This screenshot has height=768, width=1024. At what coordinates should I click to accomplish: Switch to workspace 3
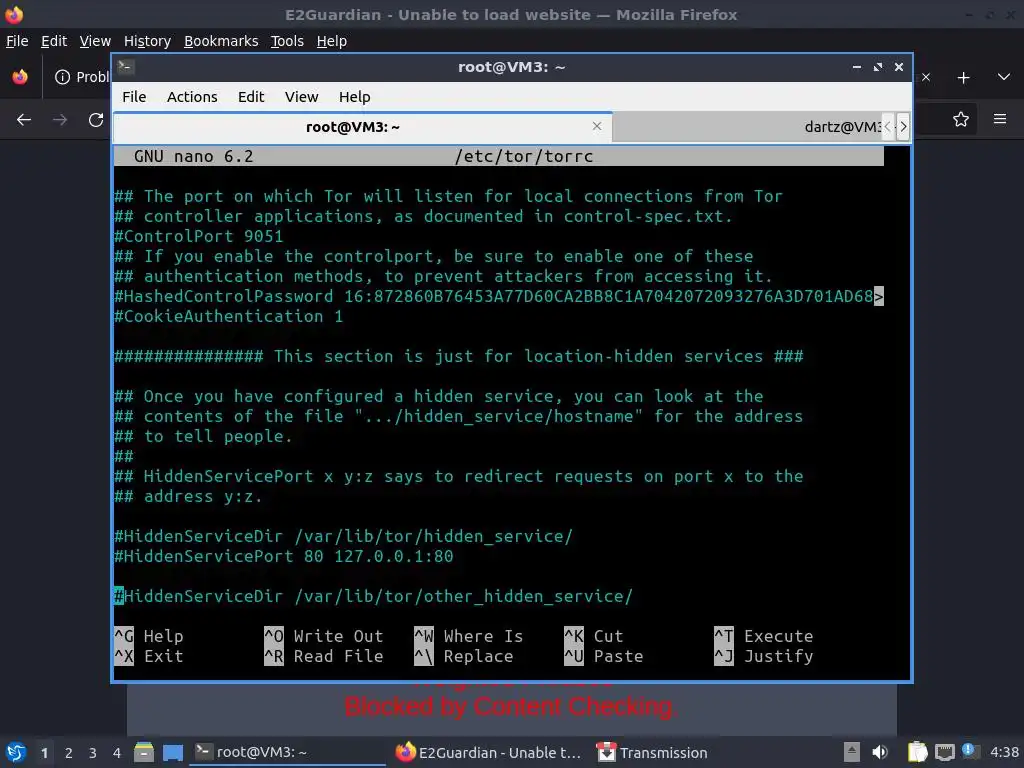[93, 753]
